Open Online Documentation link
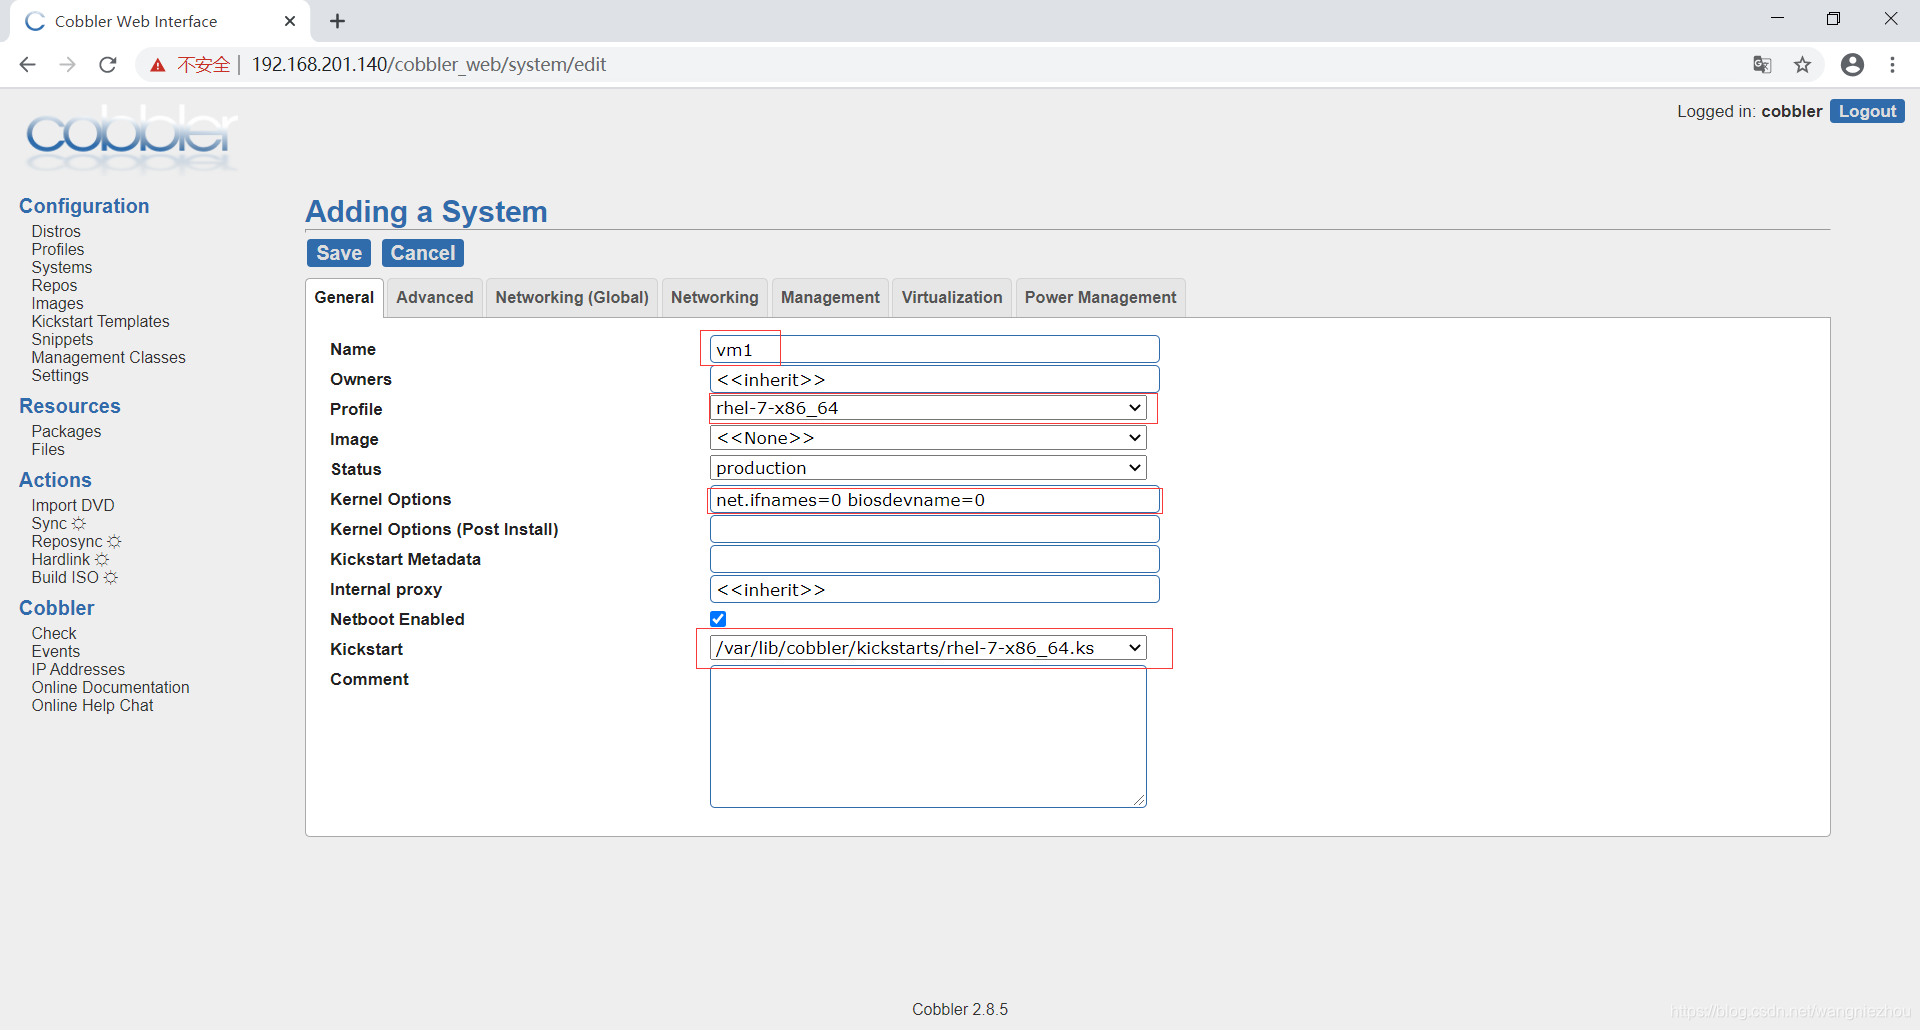Image resolution: width=1920 pixels, height=1030 pixels. (110, 688)
